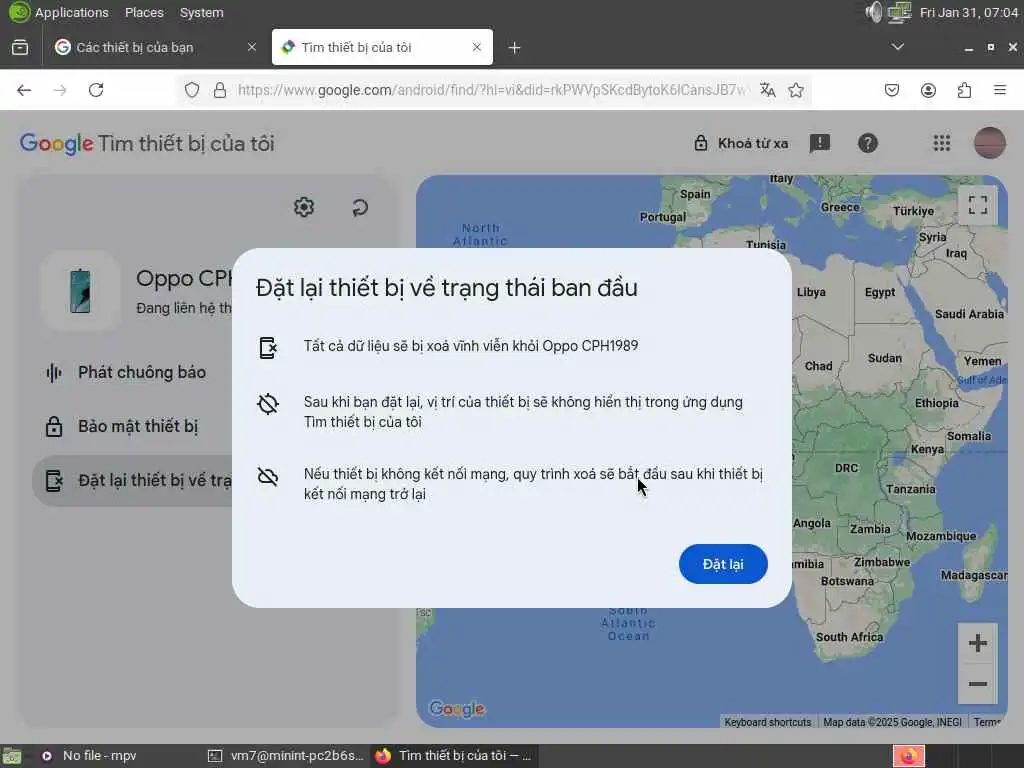Open the Places menu
The height and width of the screenshot is (768, 1024).
(144, 12)
